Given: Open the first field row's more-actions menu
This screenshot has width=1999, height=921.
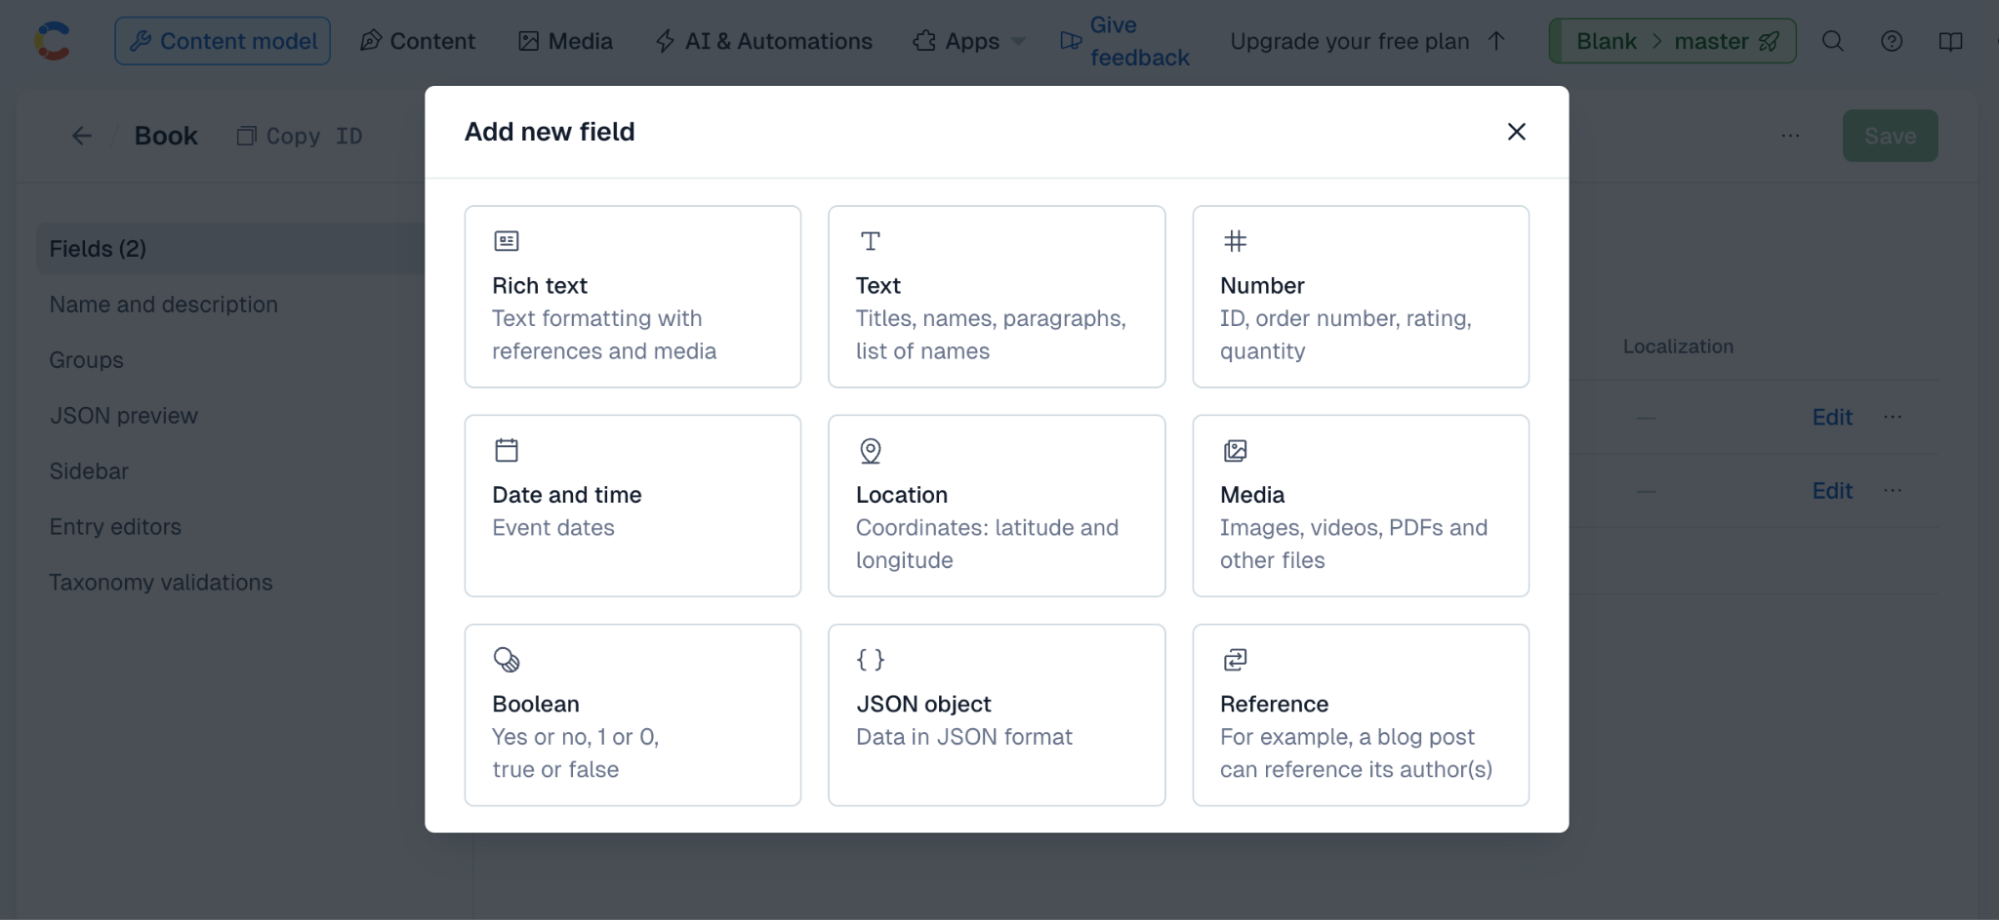Looking at the screenshot, I should coord(1892,417).
